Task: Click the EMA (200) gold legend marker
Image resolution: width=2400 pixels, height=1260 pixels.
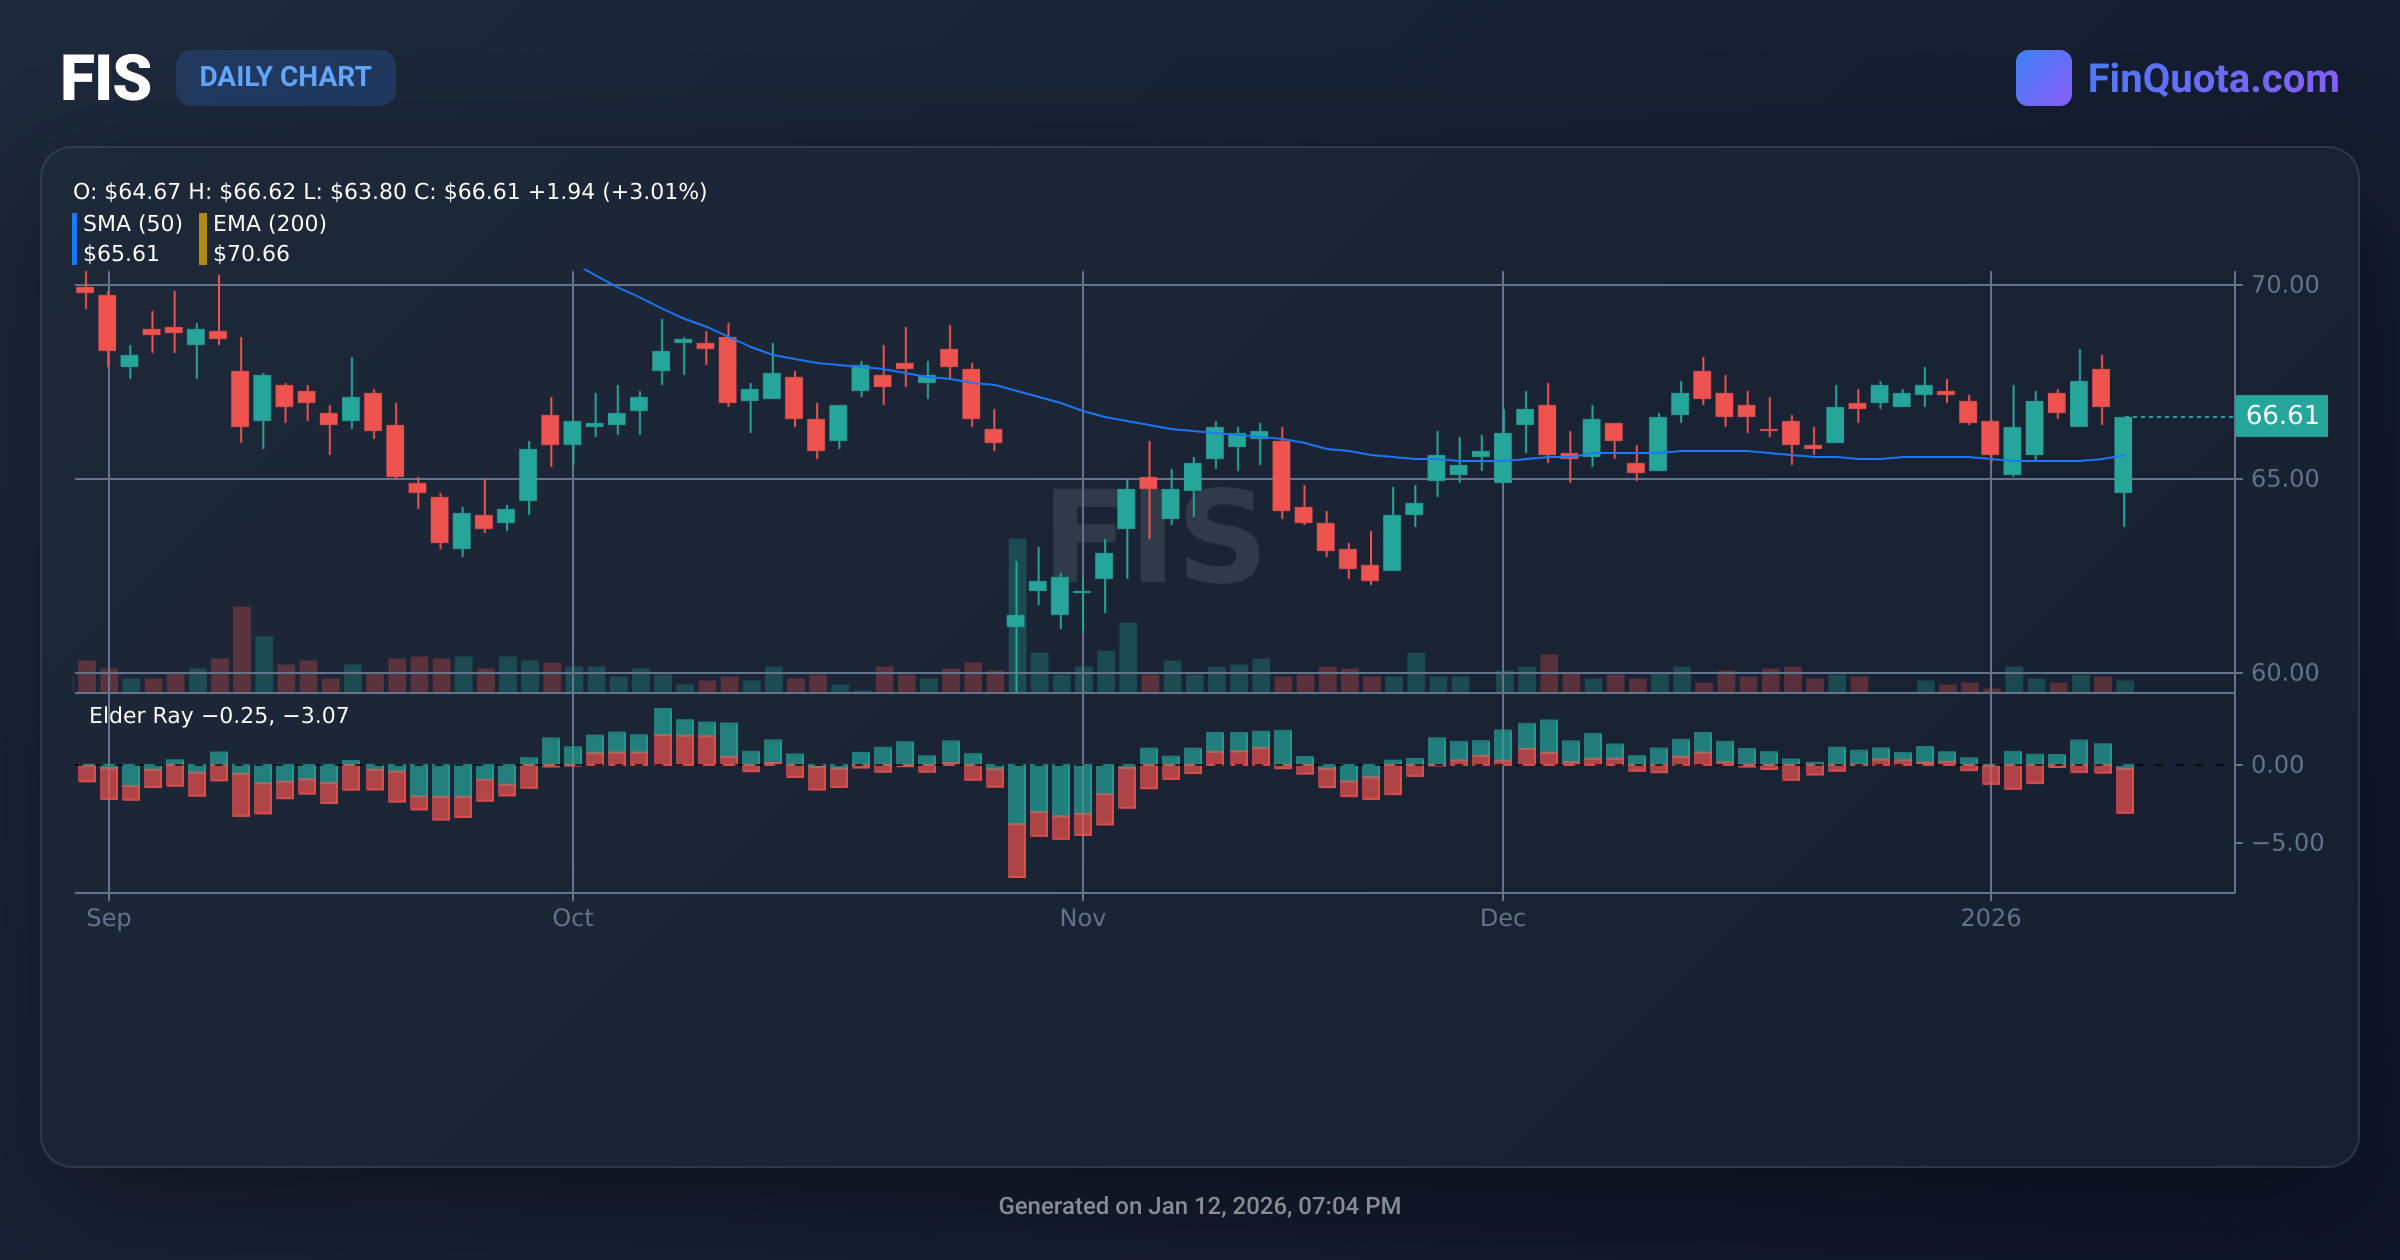Action: (x=203, y=238)
